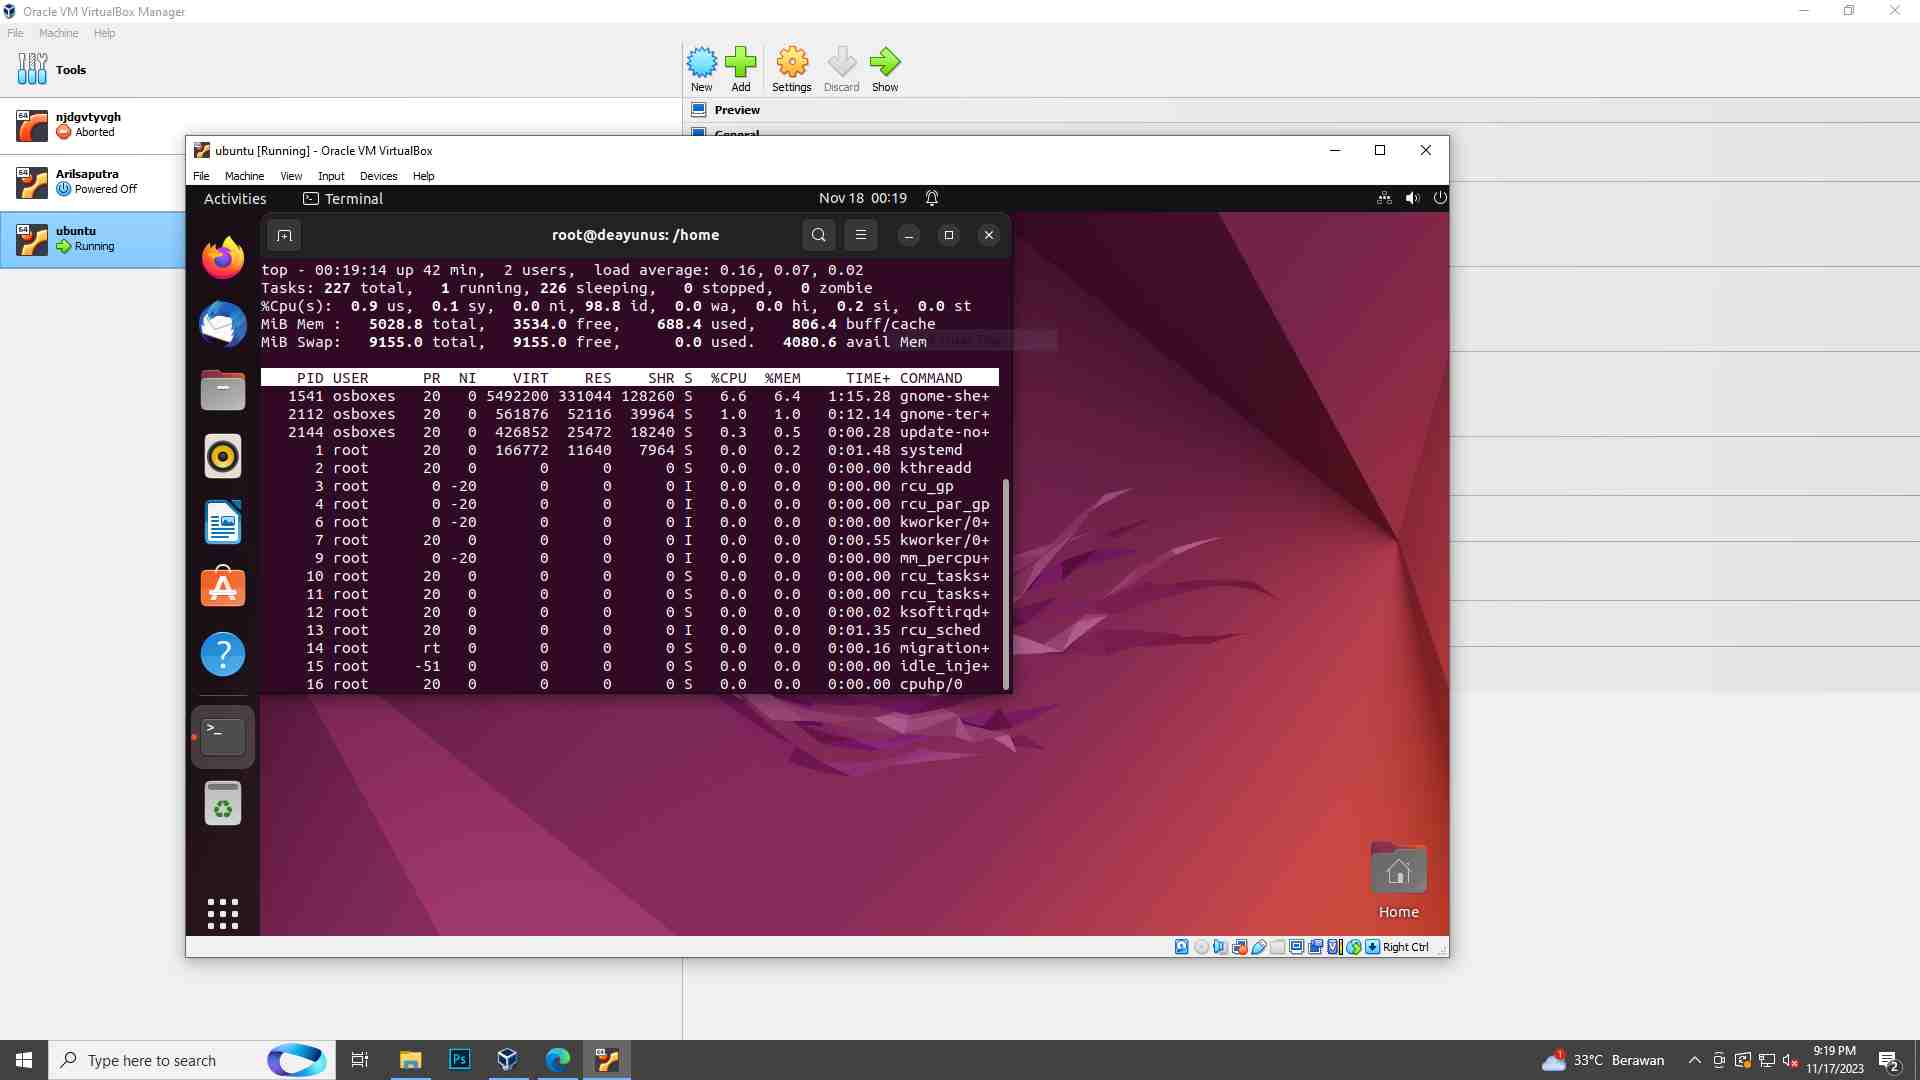Open Ubuntu Software from the dock

coord(223,588)
